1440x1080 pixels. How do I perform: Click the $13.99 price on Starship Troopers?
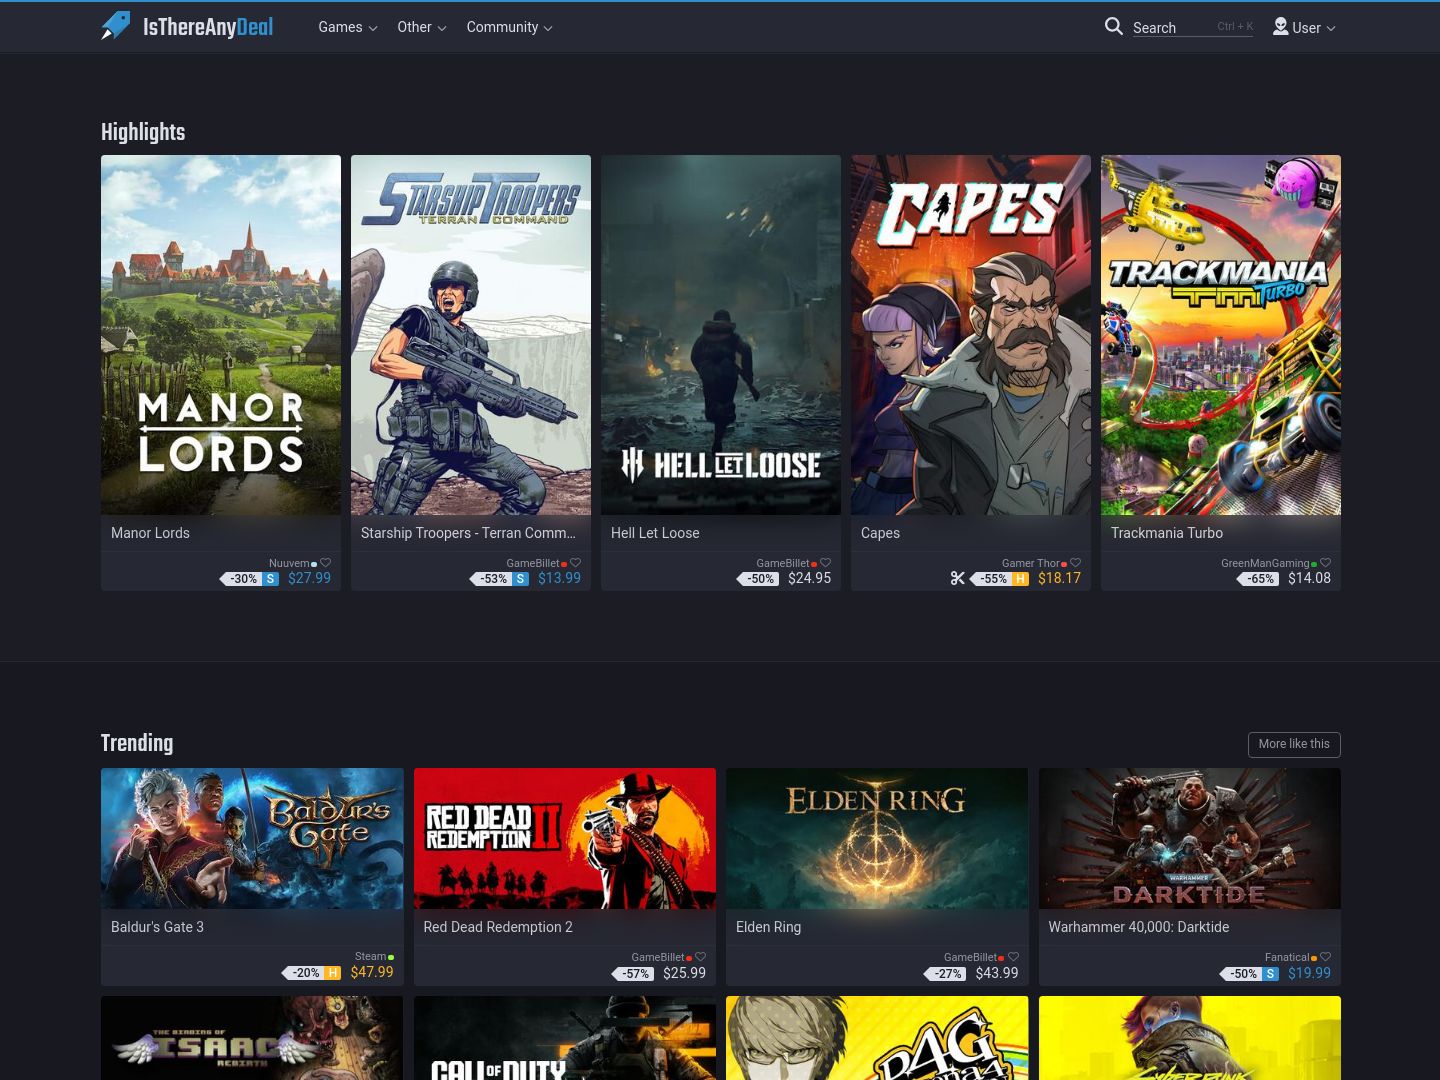(559, 578)
